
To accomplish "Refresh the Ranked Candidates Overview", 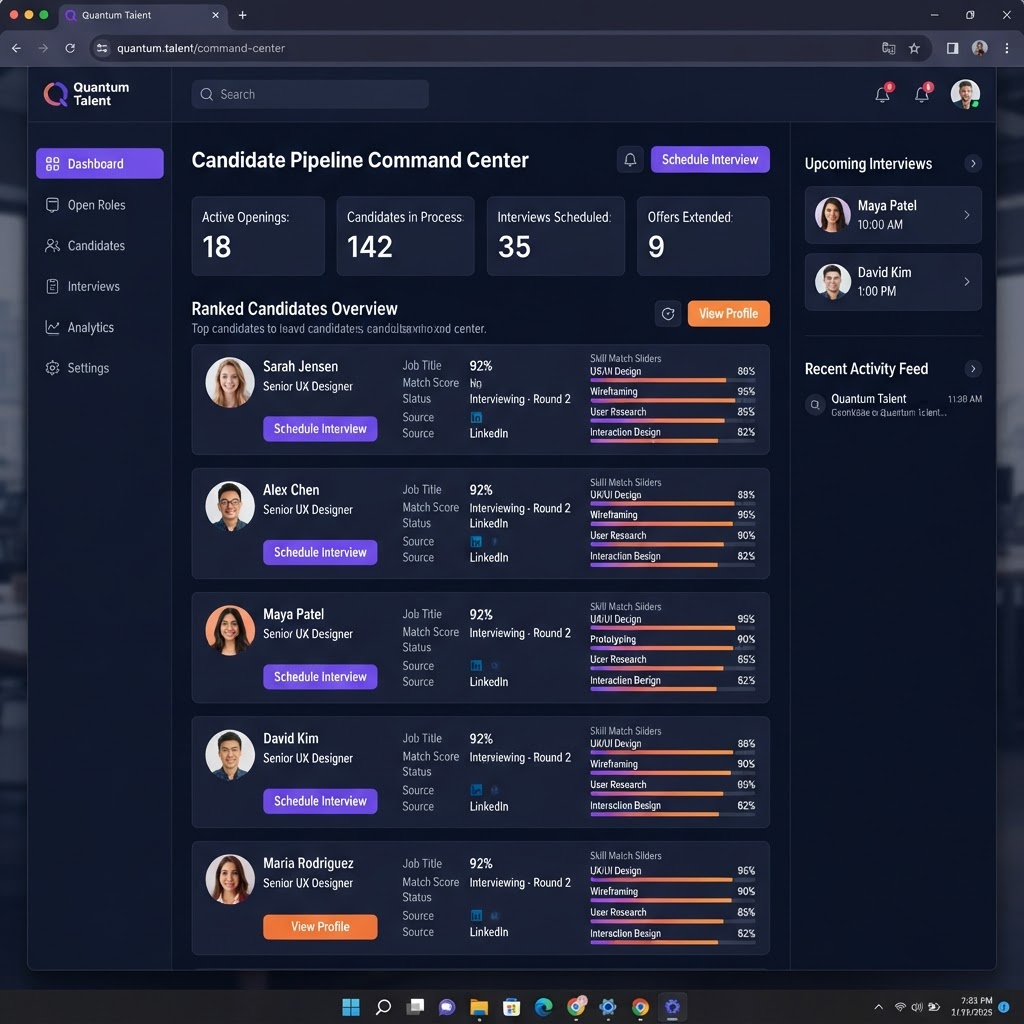I will point(667,313).
